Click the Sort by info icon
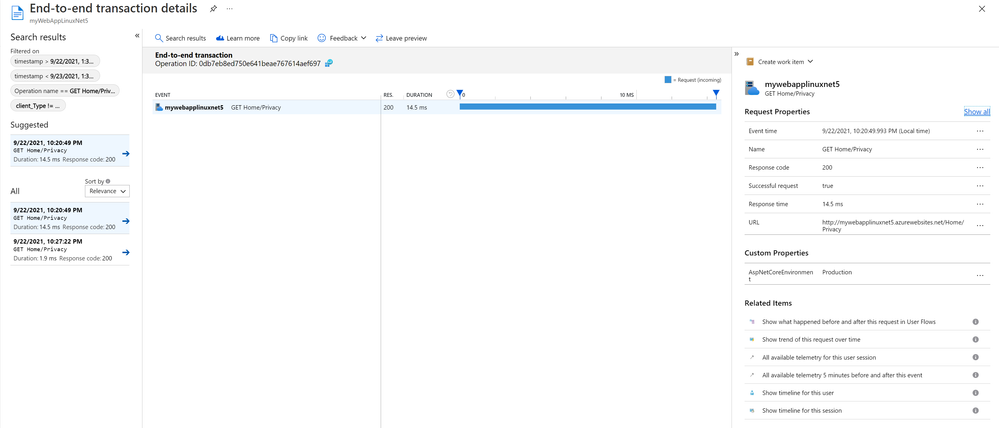The height and width of the screenshot is (428, 999). click(108, 182)
